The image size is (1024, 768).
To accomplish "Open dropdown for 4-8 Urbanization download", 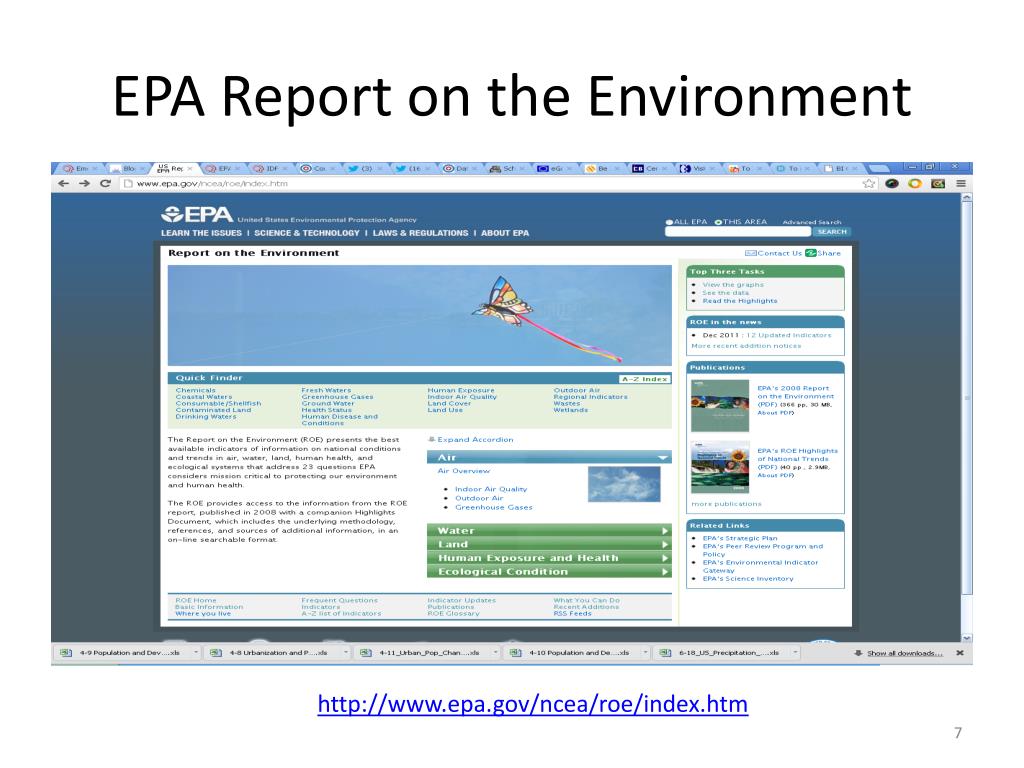I will (345, 652).
